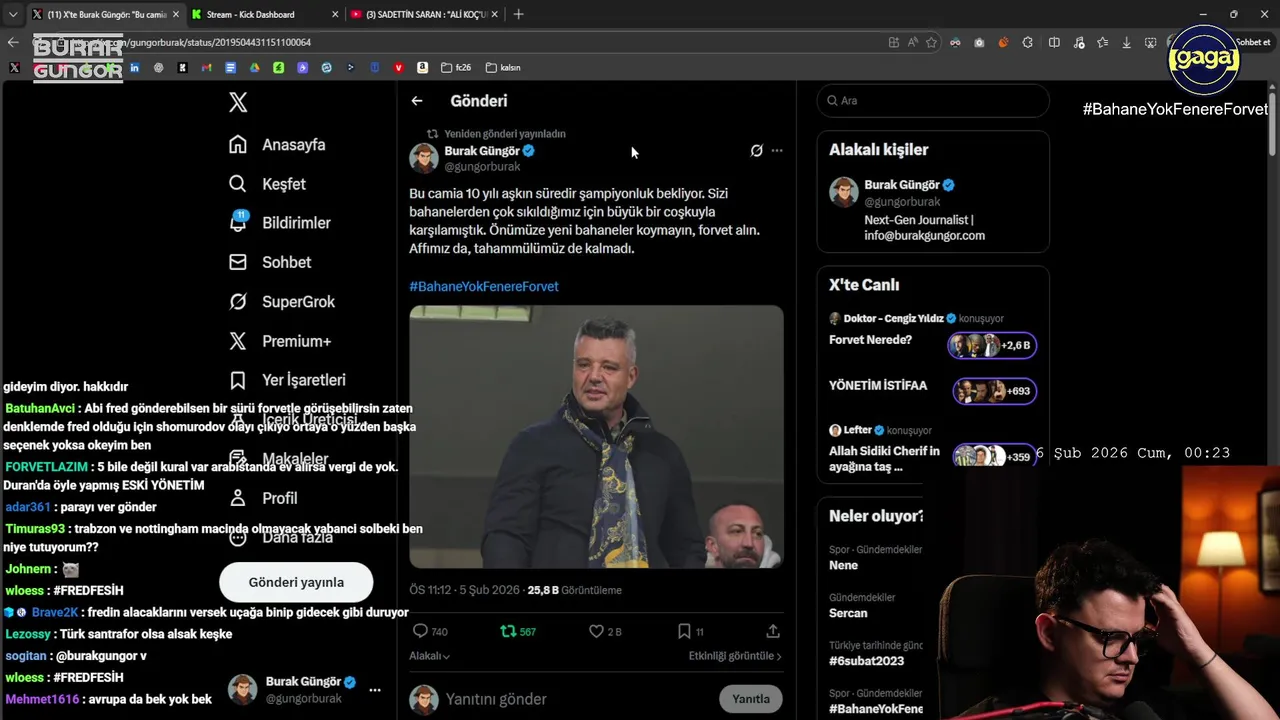Open screenshot icon in toolbar
Screen dimensions: 1280x720
1150,42
